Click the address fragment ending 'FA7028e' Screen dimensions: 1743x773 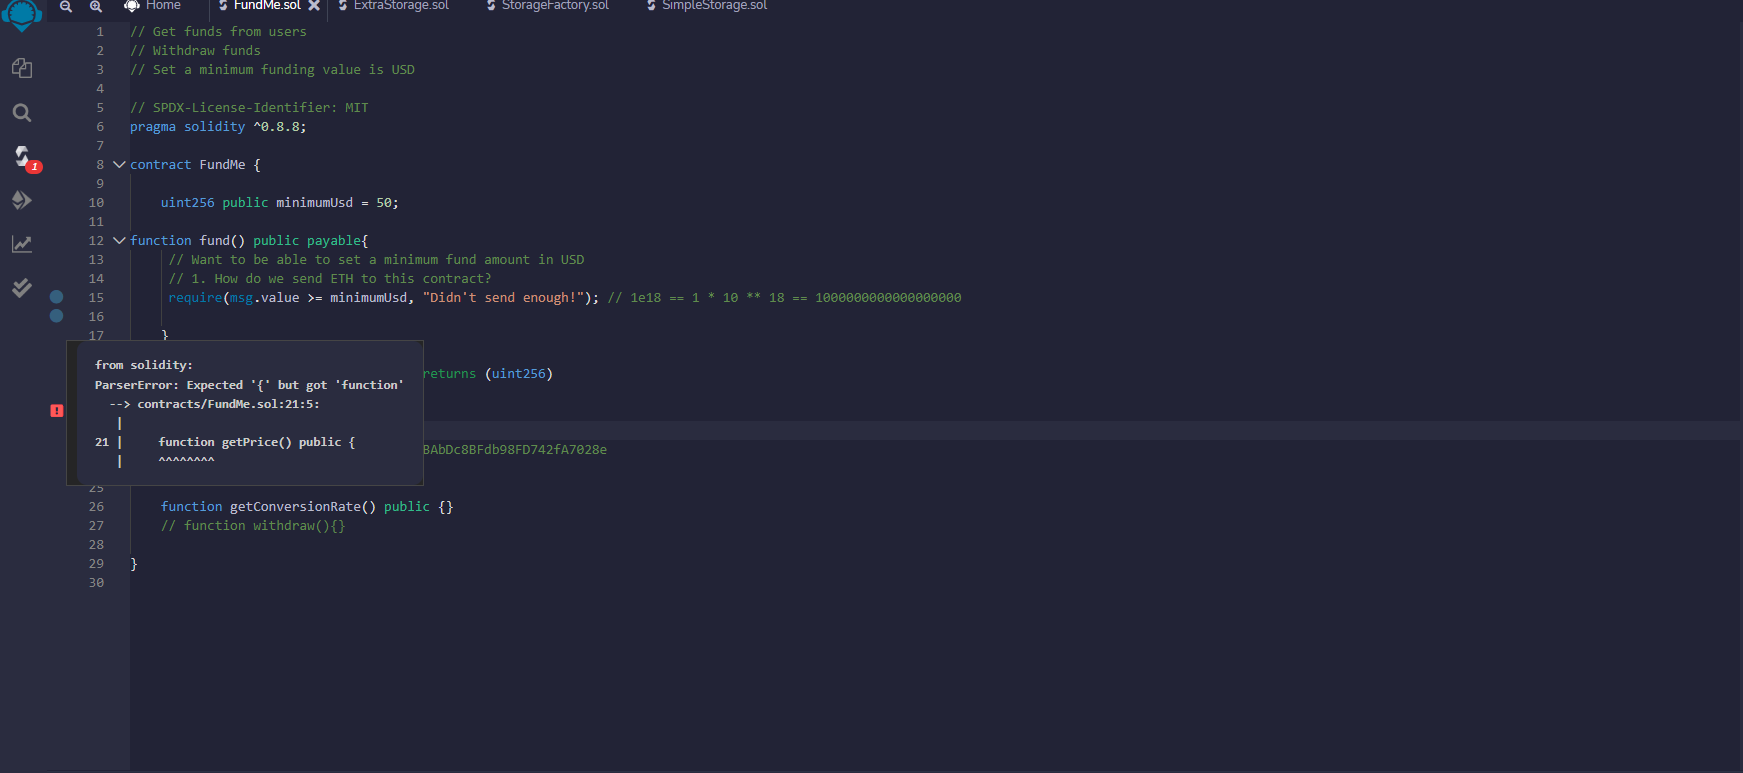tap(515, 450)
